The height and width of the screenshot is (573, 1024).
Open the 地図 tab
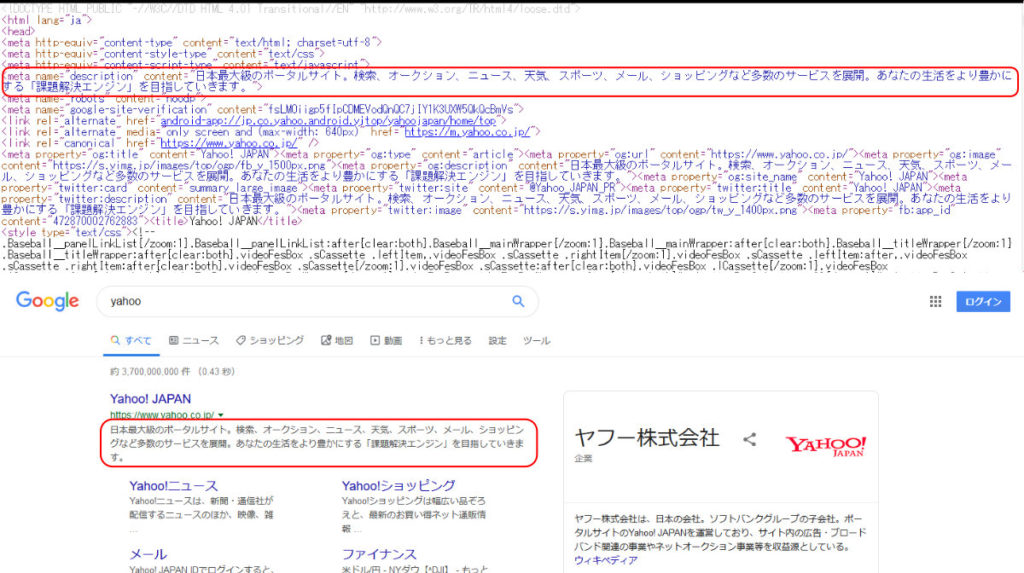(337, 341)
